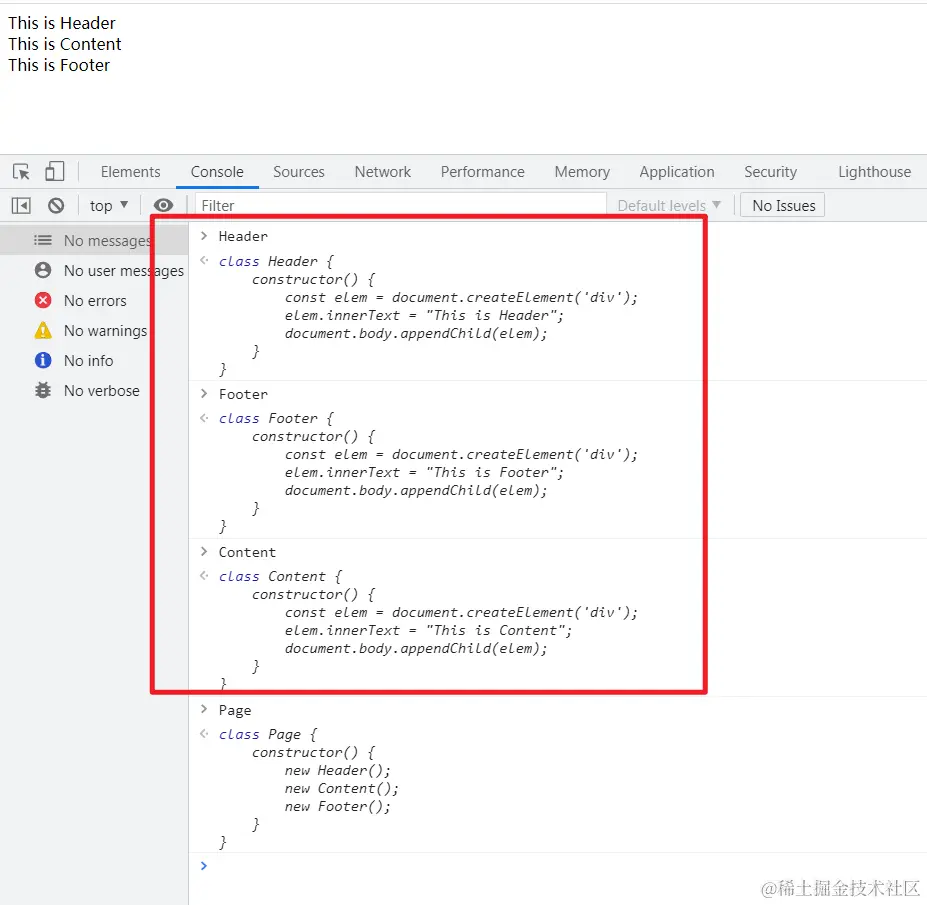The width and height of the screenshot is (927, 905).
Task: Click the console prompt input line
Action: pyautogui.click(x=558, y=865)
